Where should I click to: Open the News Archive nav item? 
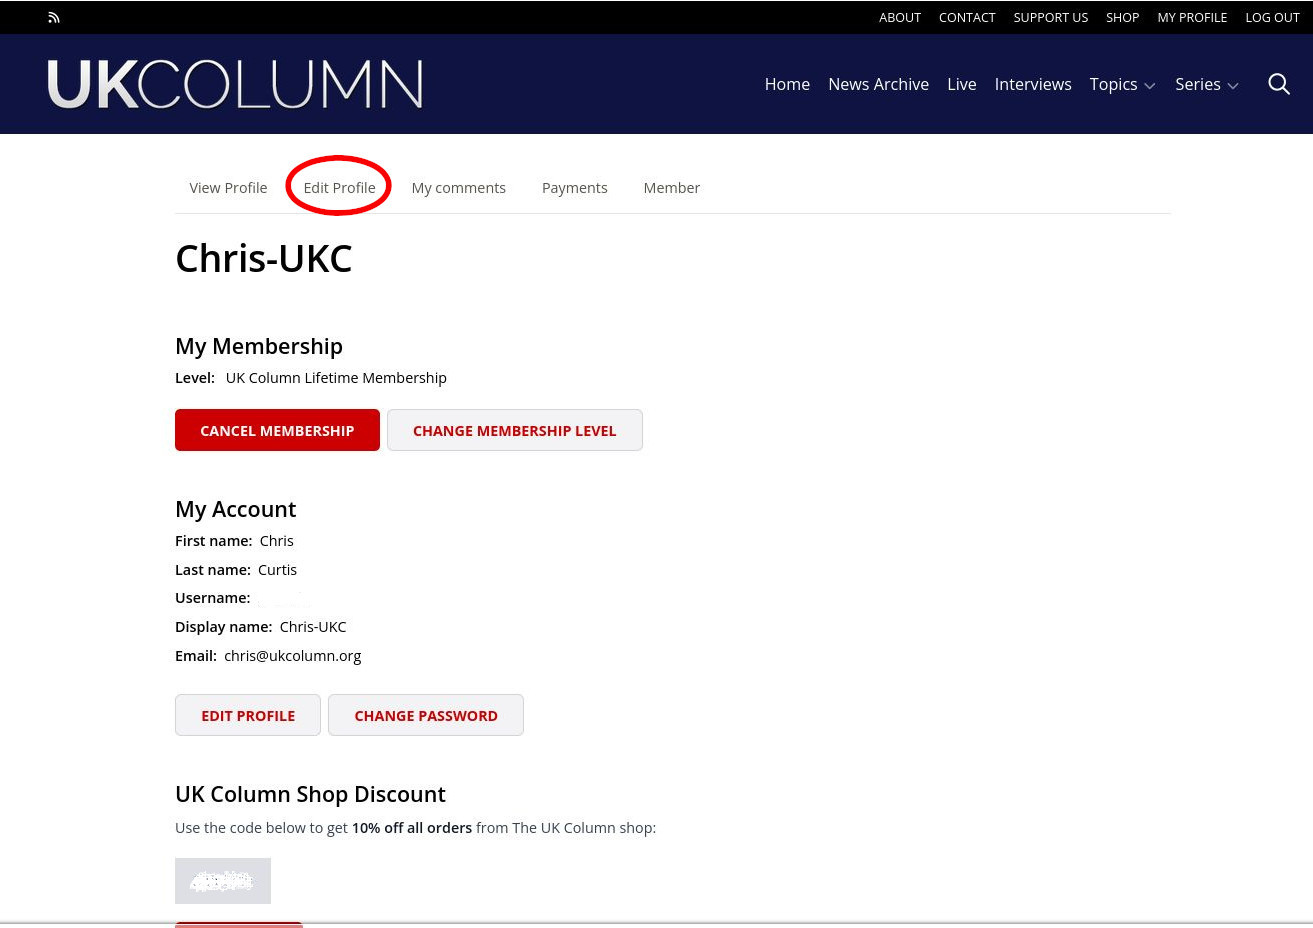[878, 84]
